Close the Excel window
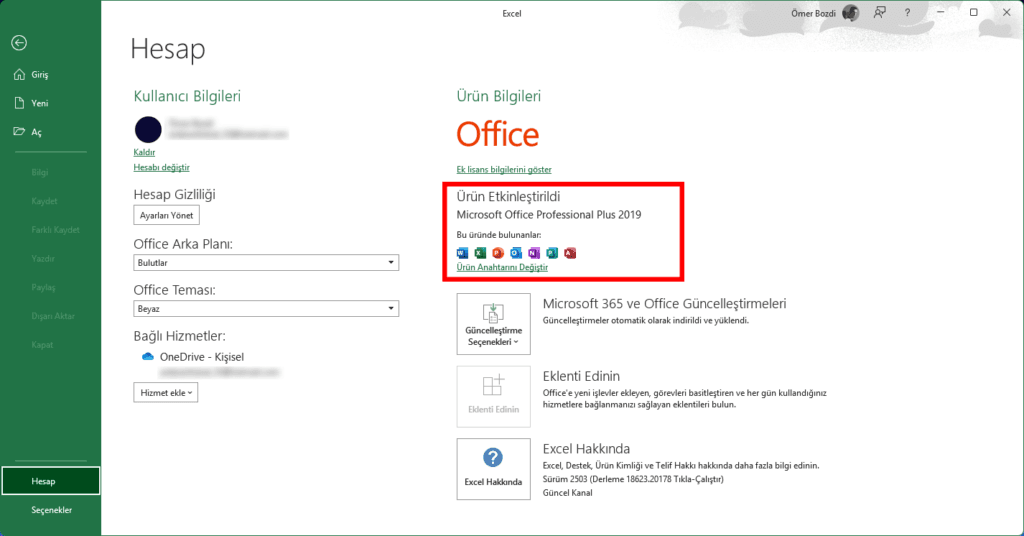Screen dimensions: 1024x536 pyautogui.click(x=1006, y=12)
